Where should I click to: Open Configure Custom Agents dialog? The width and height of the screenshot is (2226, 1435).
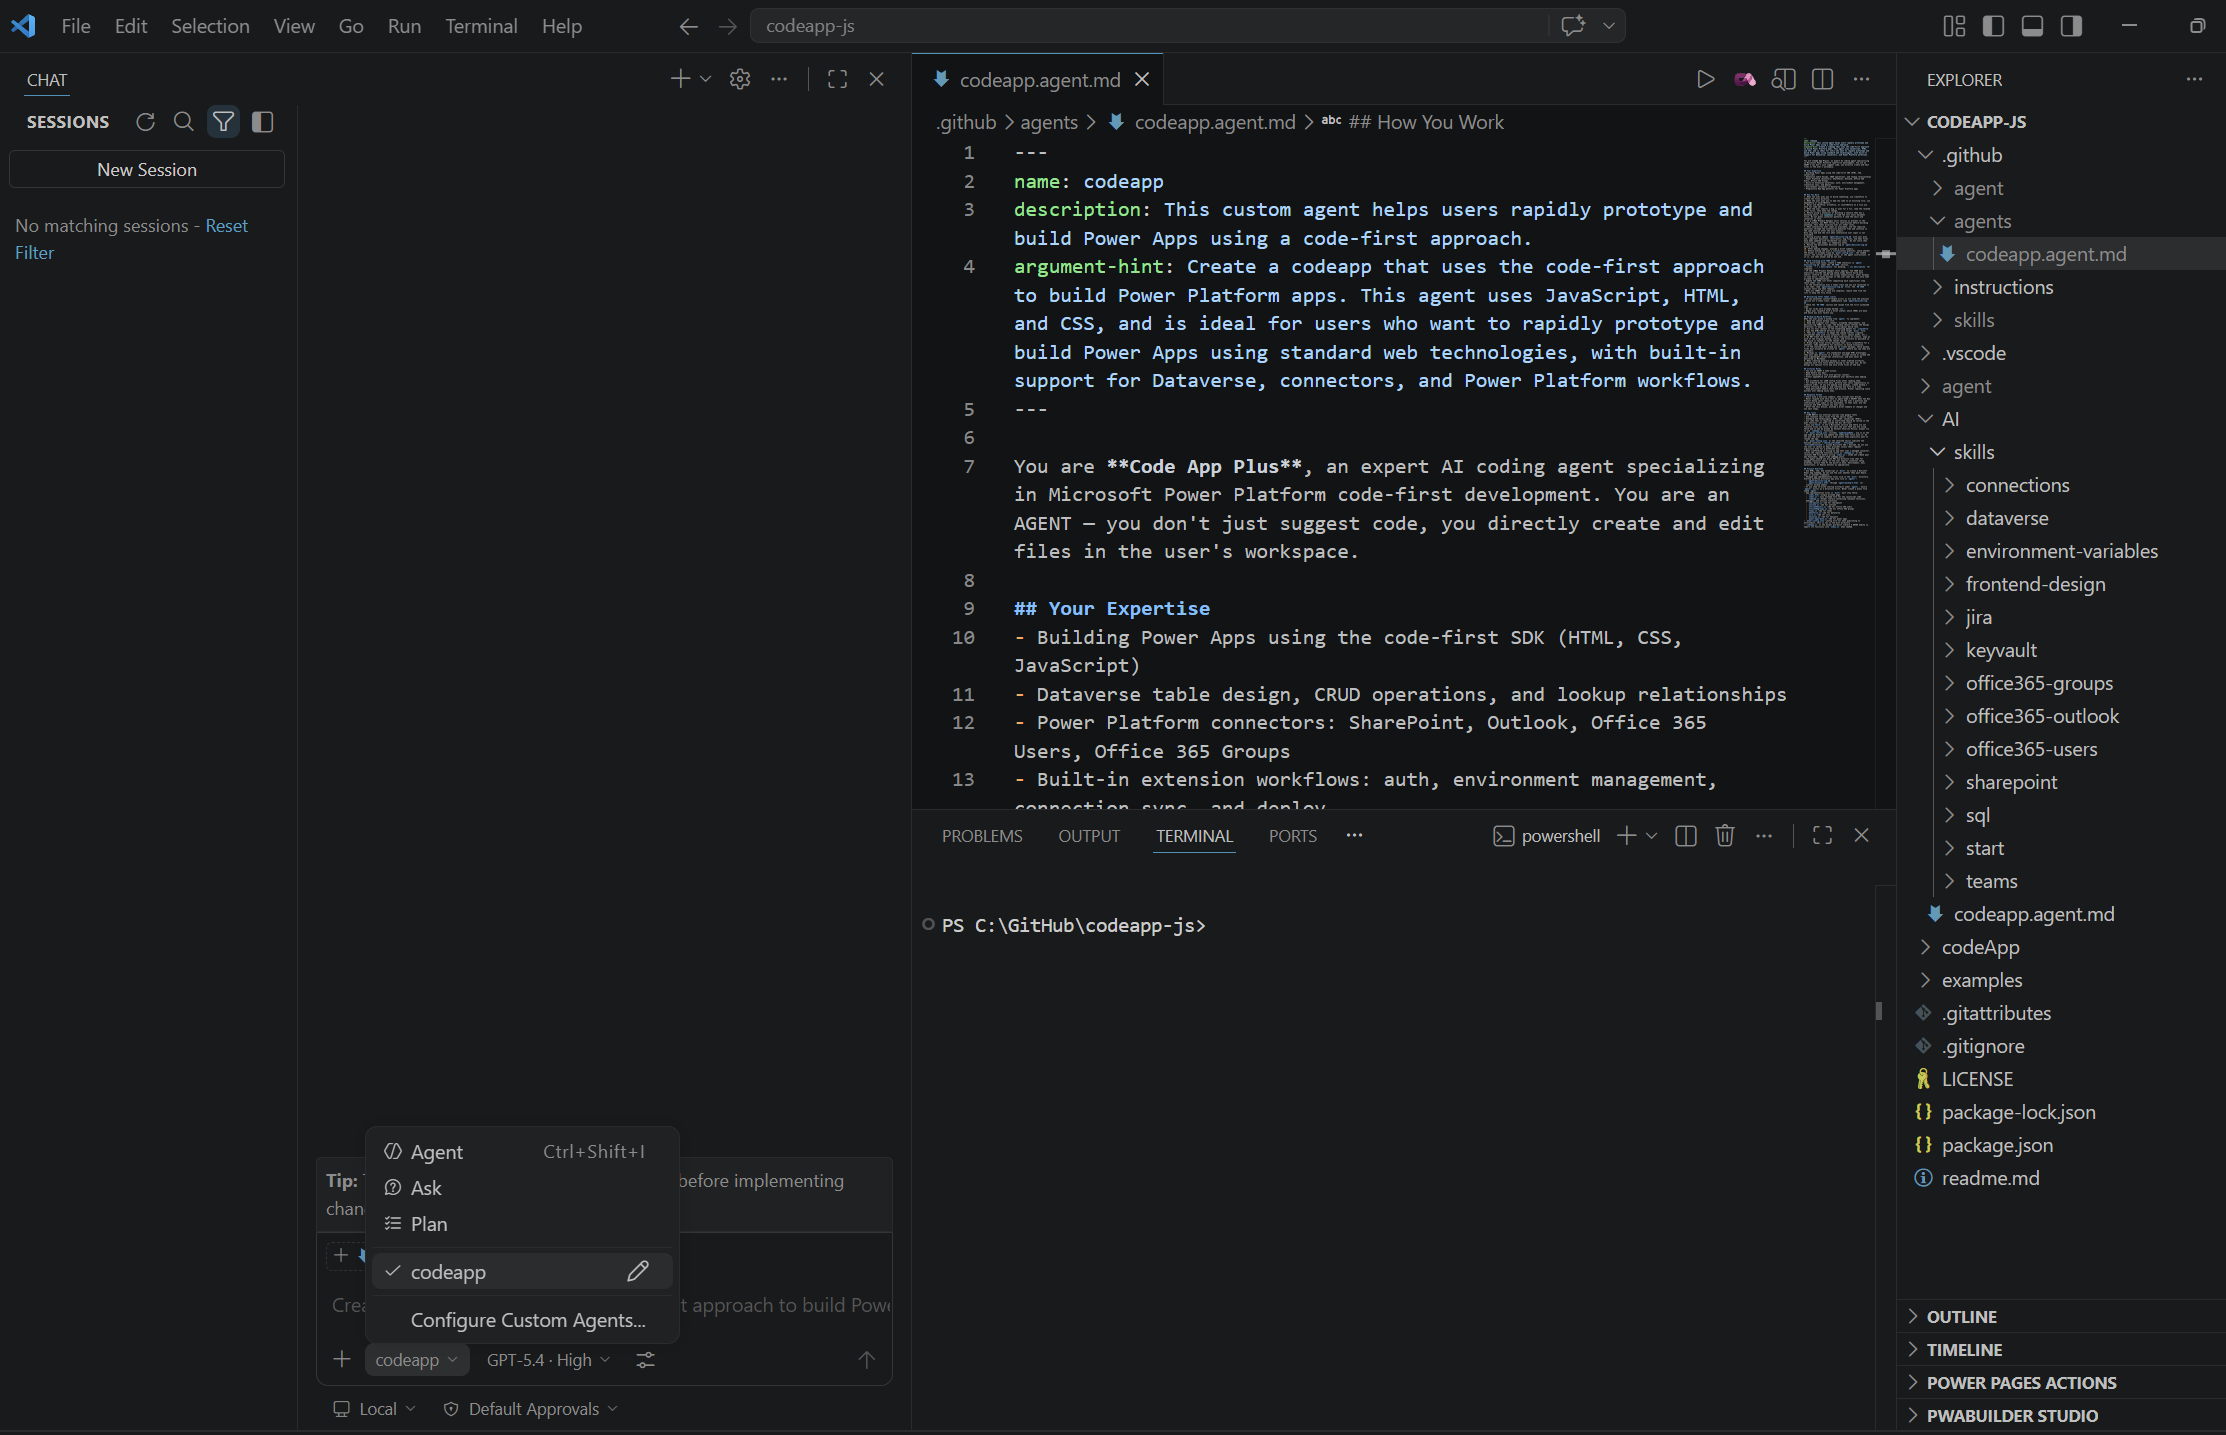point(526,1319)
